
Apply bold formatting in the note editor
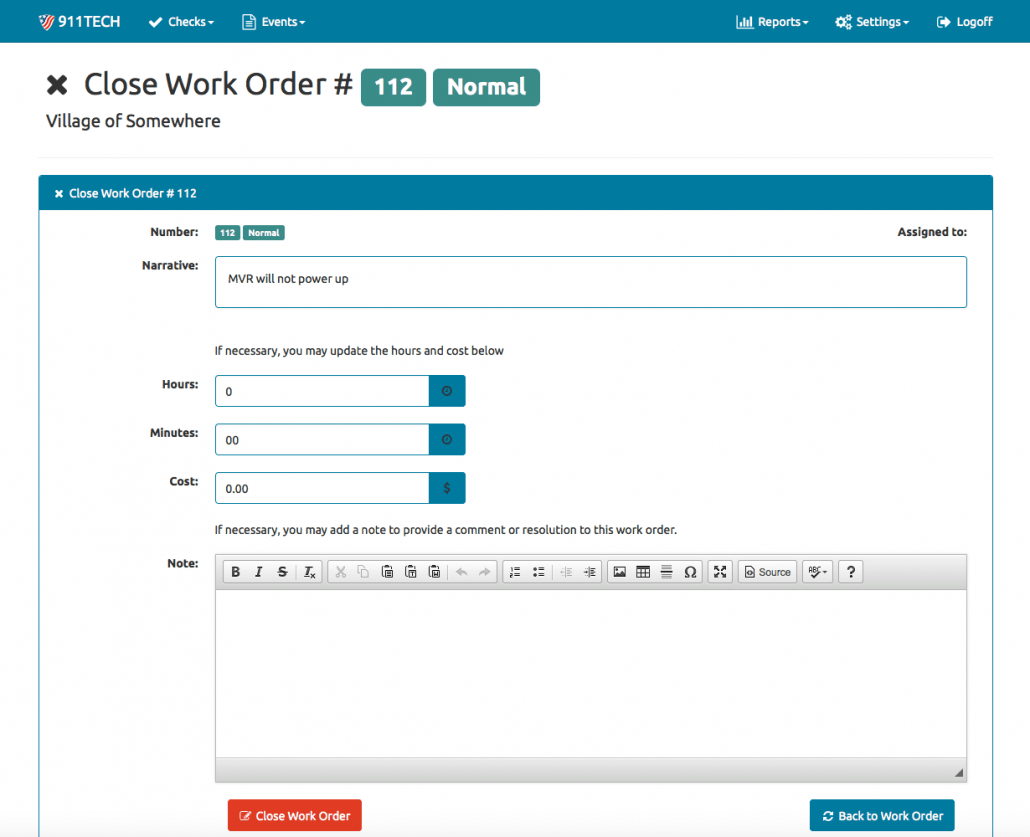point(236,571)
